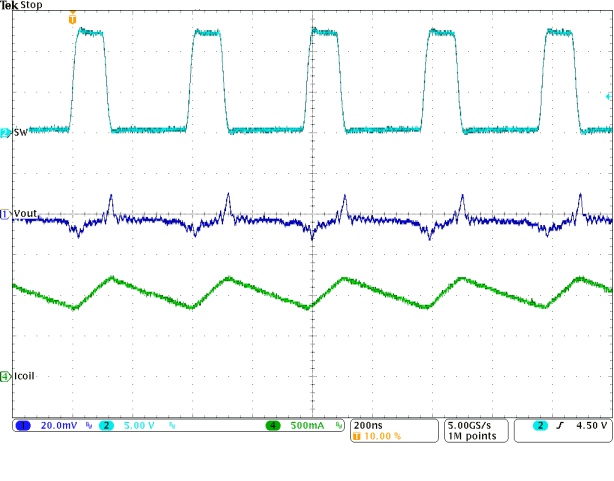Click the 5.00 V channel 2 scale value
The width and height of the screenshot is (614, 481).
click(x=138, y=425)
